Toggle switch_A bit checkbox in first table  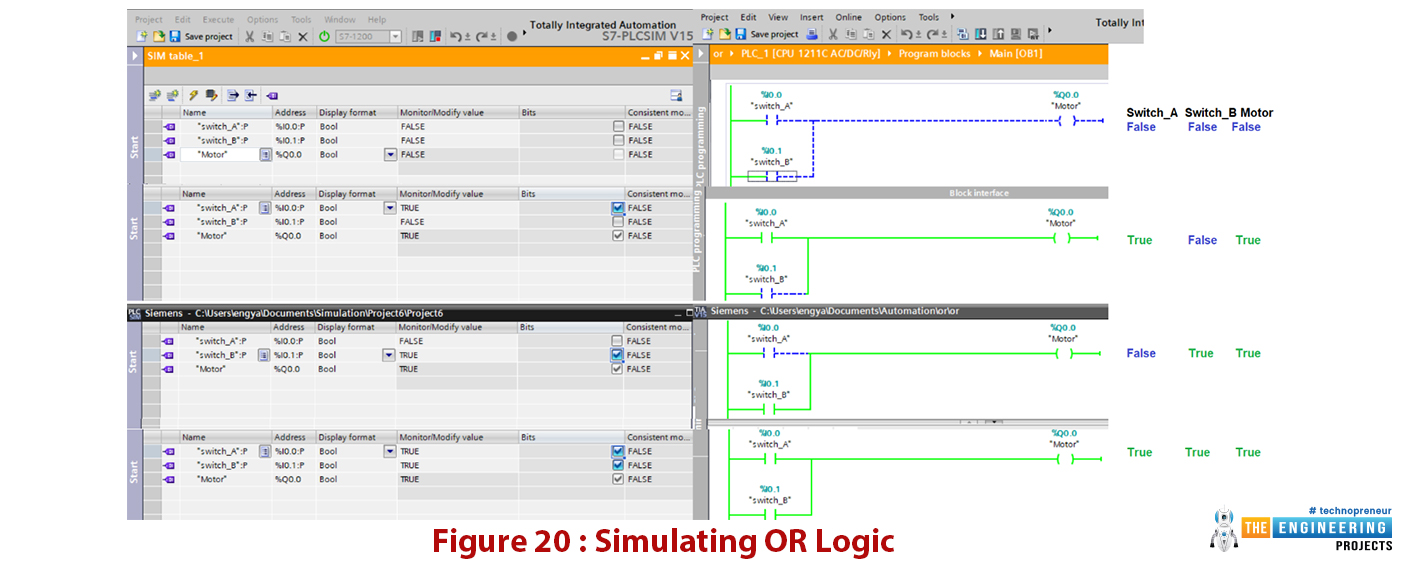coord(618,126)
